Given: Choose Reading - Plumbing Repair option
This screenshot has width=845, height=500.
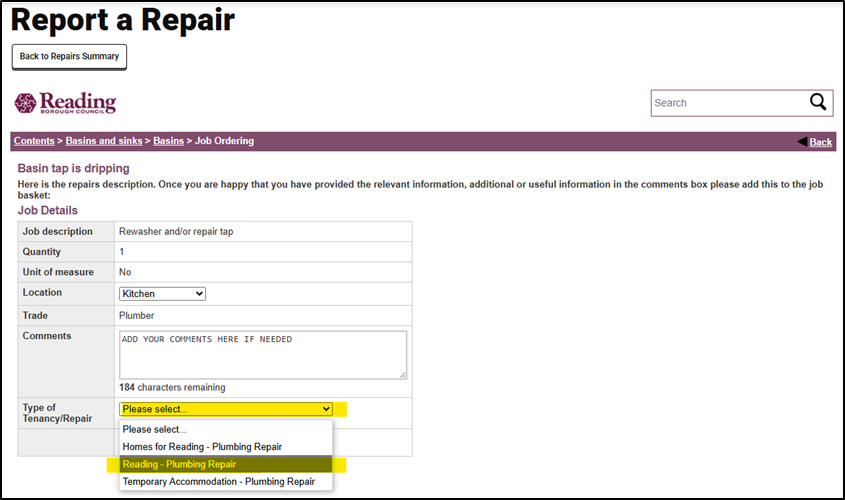Looking at the screenshot, I should click(x=226, y=464).
